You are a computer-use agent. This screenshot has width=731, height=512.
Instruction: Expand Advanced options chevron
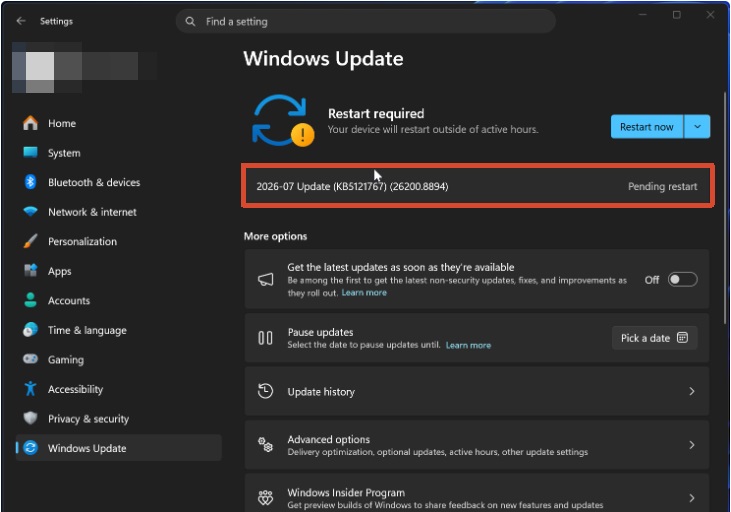[x=691, y=445]
